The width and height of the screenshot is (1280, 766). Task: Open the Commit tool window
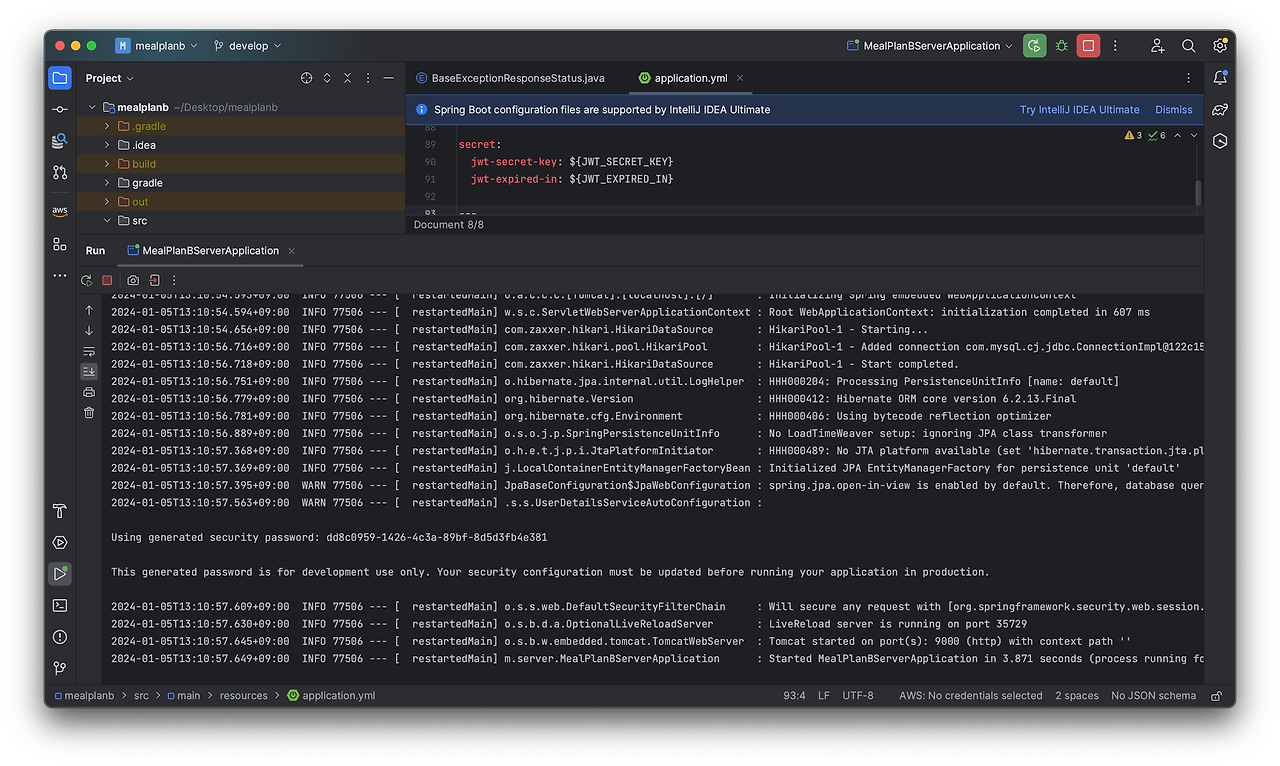(60, 109)
